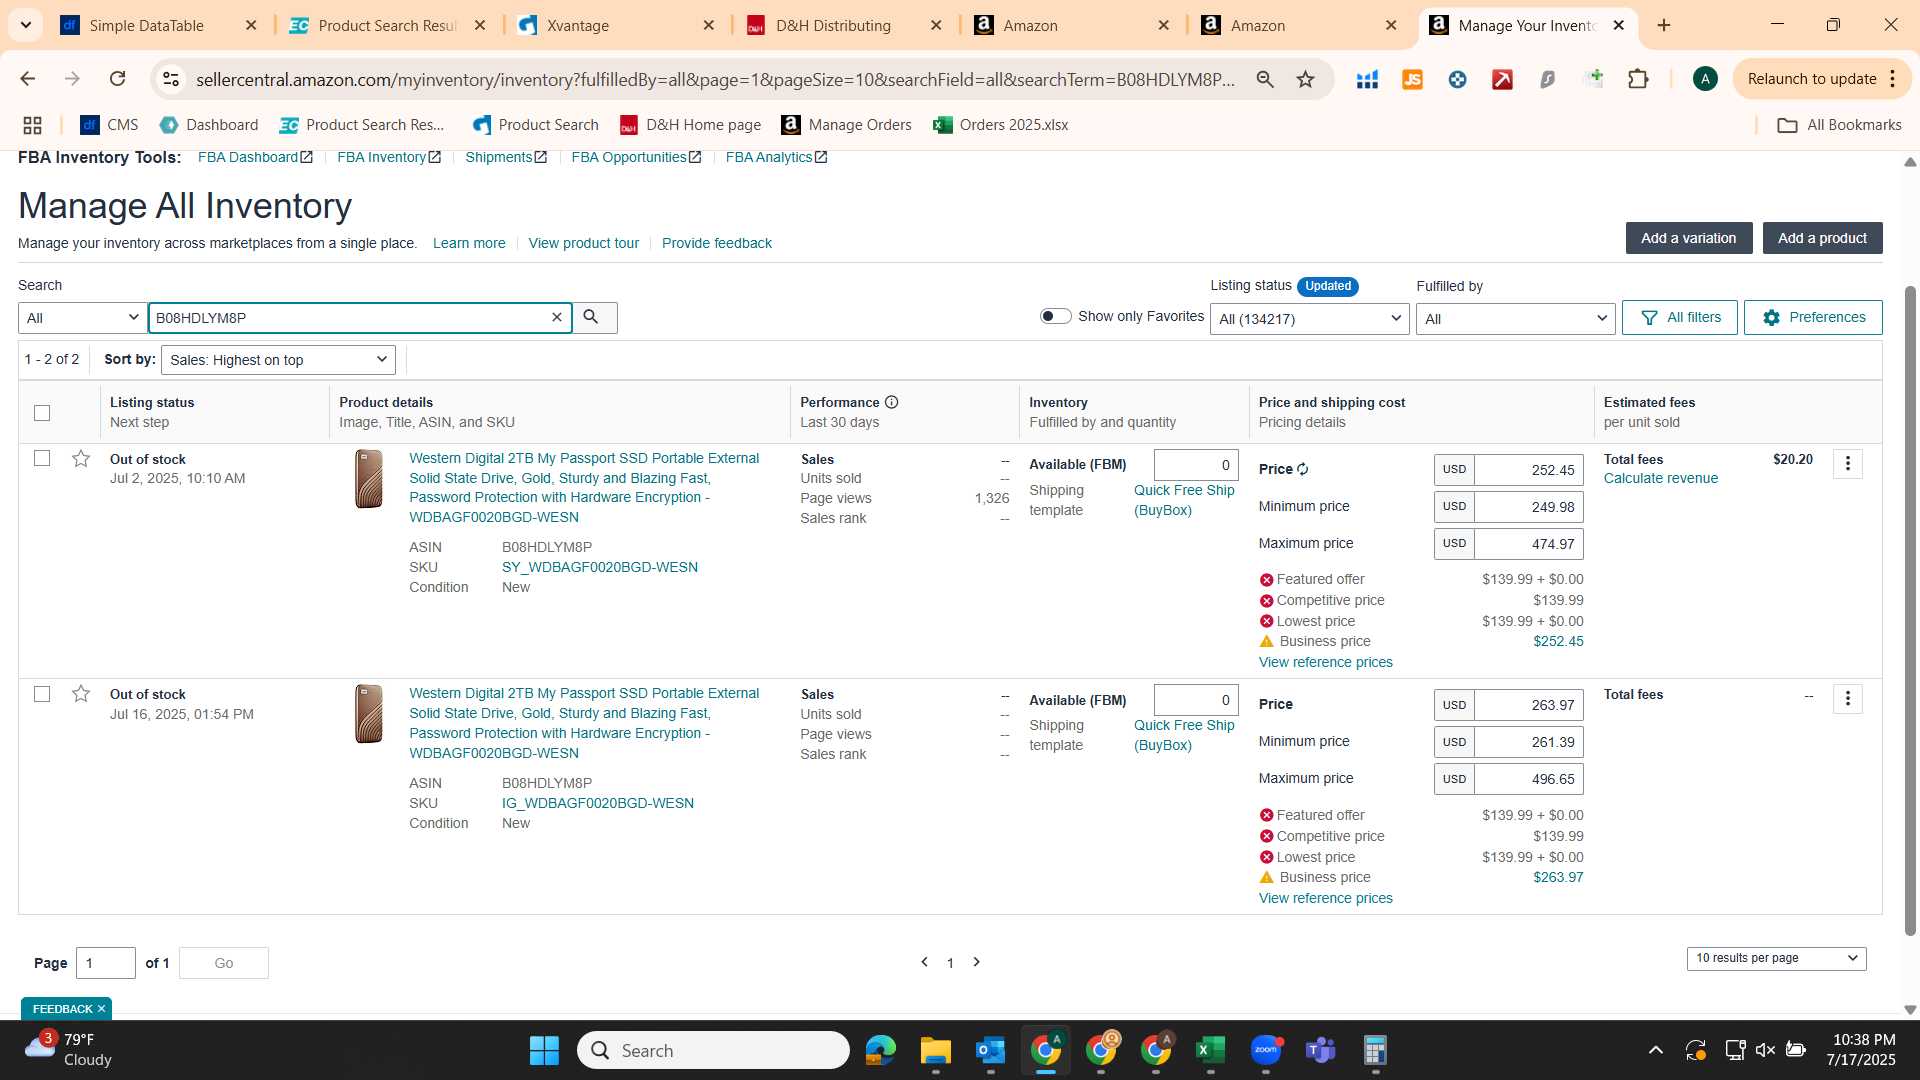The image size is (1920, 1080).
Task: Open the Manage Orders bookmark
Action: (847, 125)
